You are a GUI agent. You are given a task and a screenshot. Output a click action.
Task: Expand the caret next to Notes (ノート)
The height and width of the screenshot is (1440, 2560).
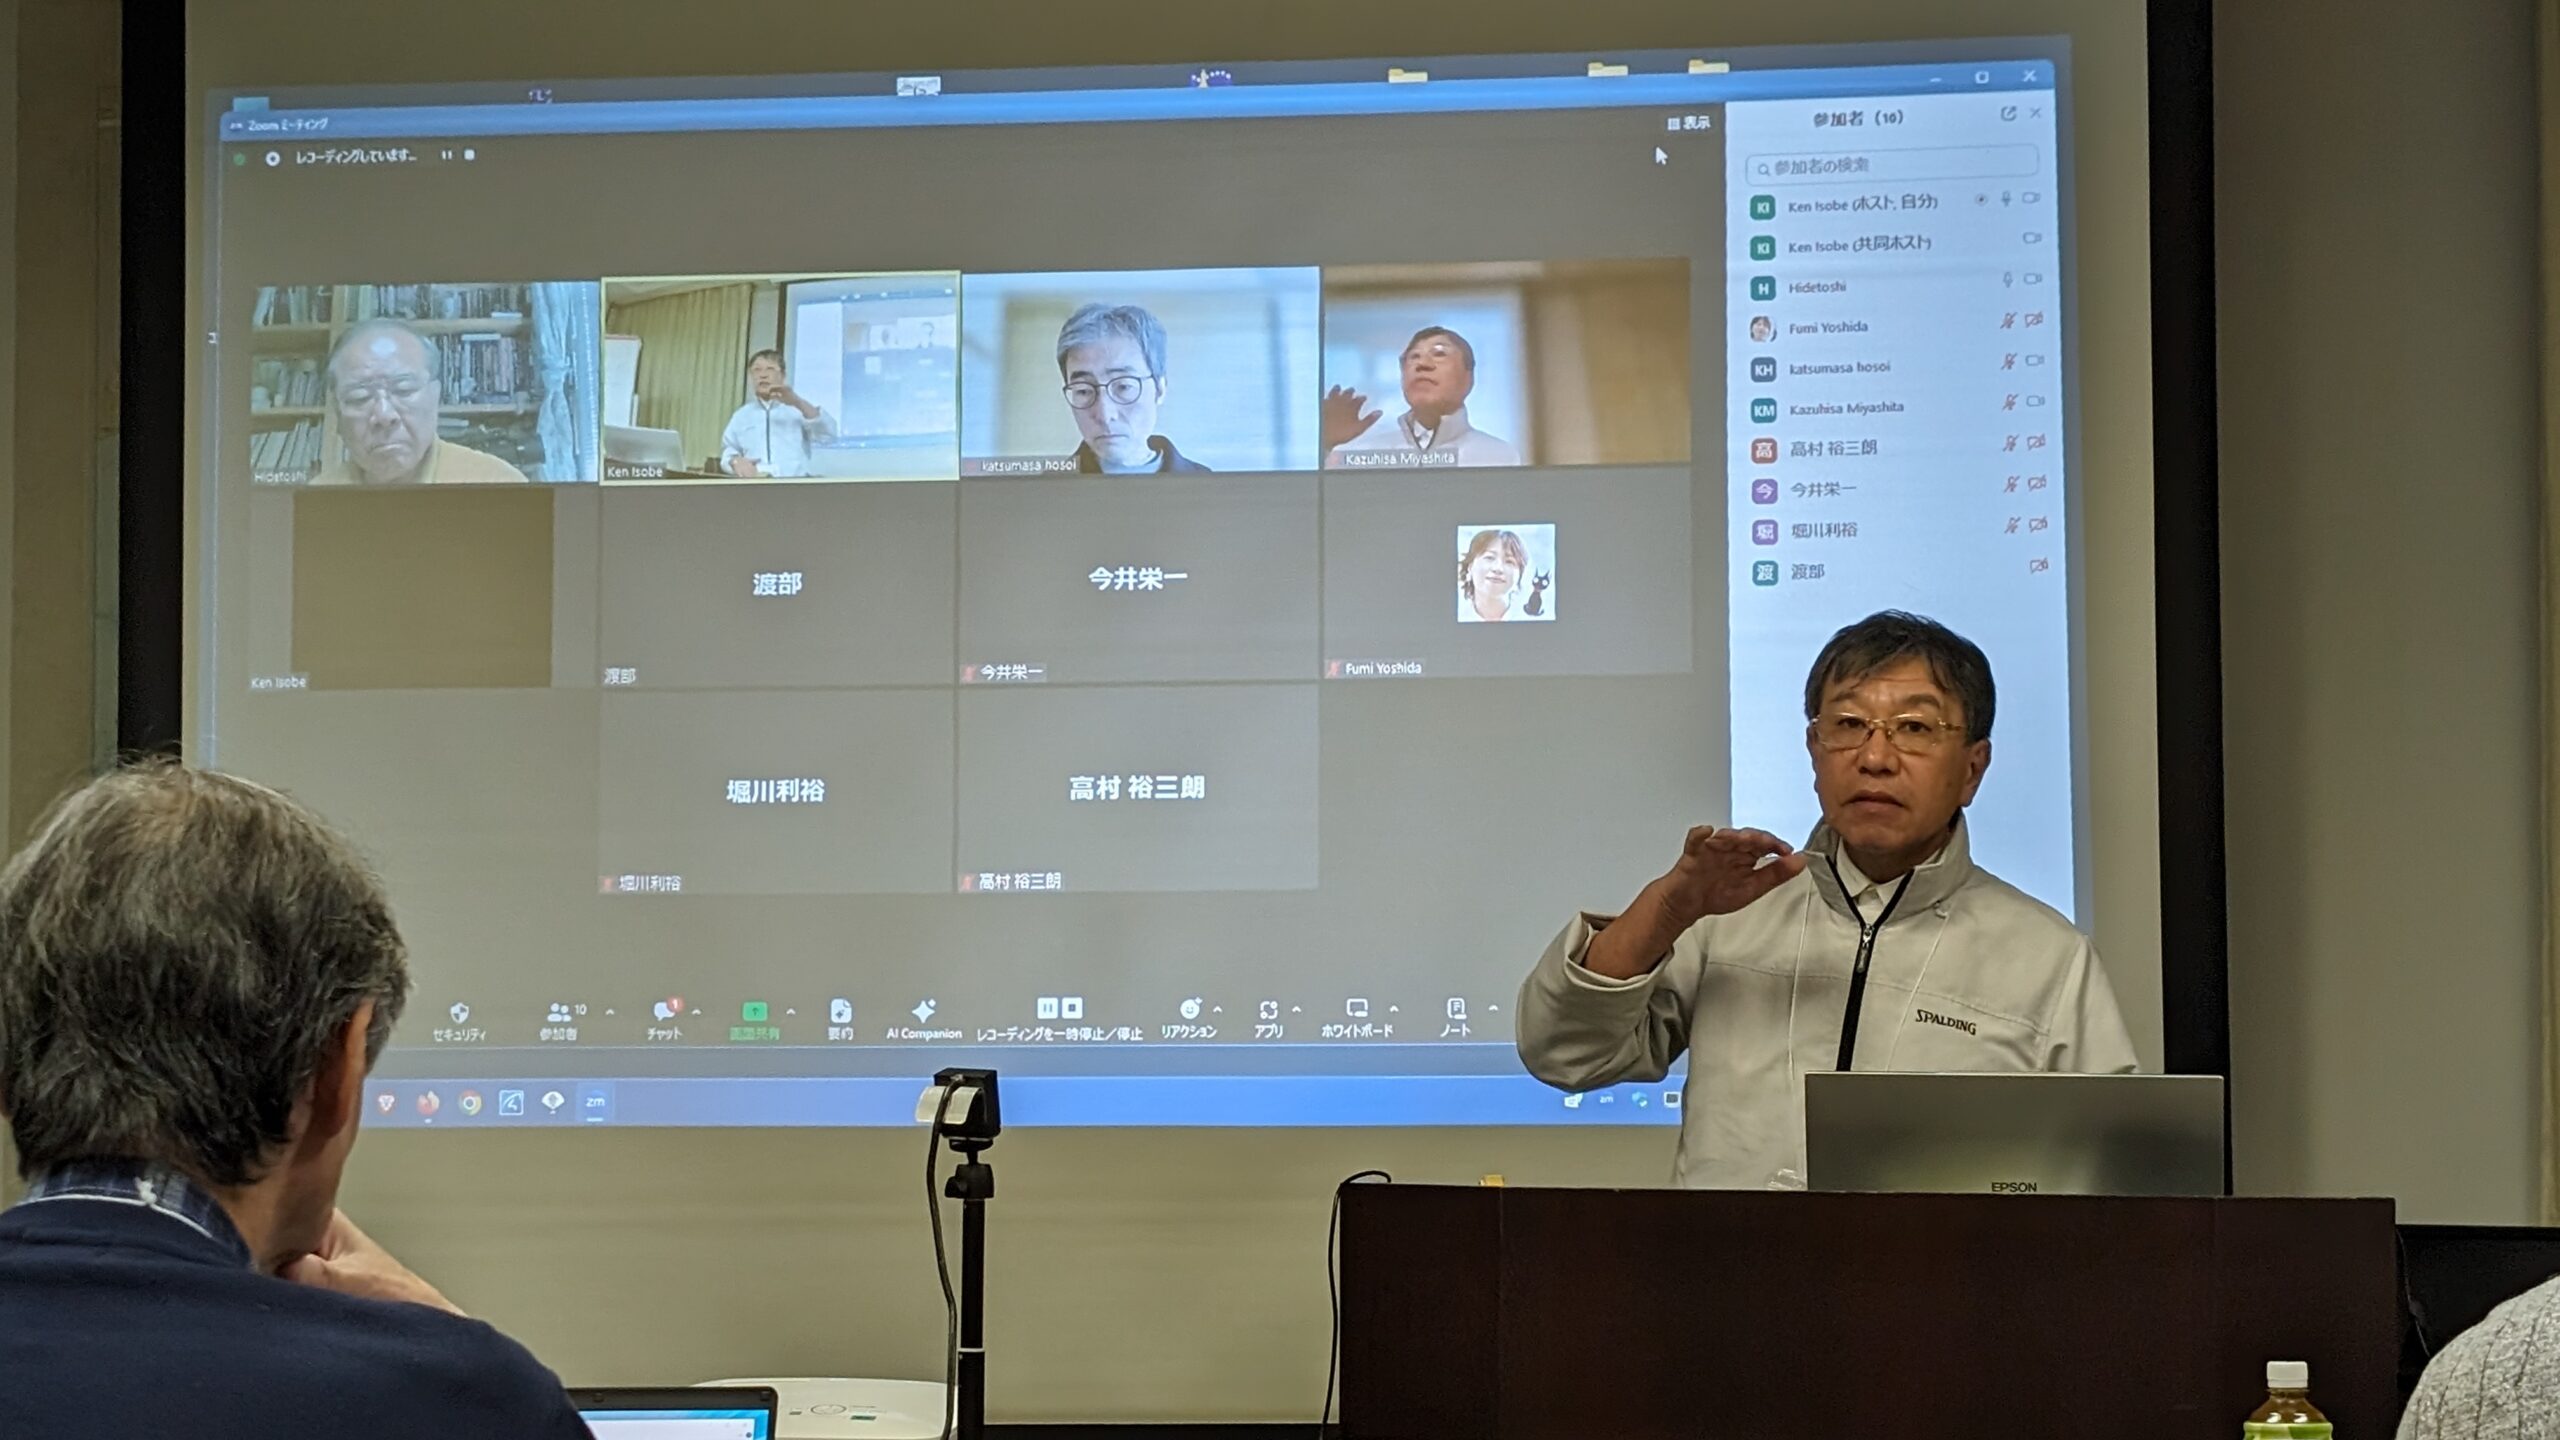point(1492,1007)
